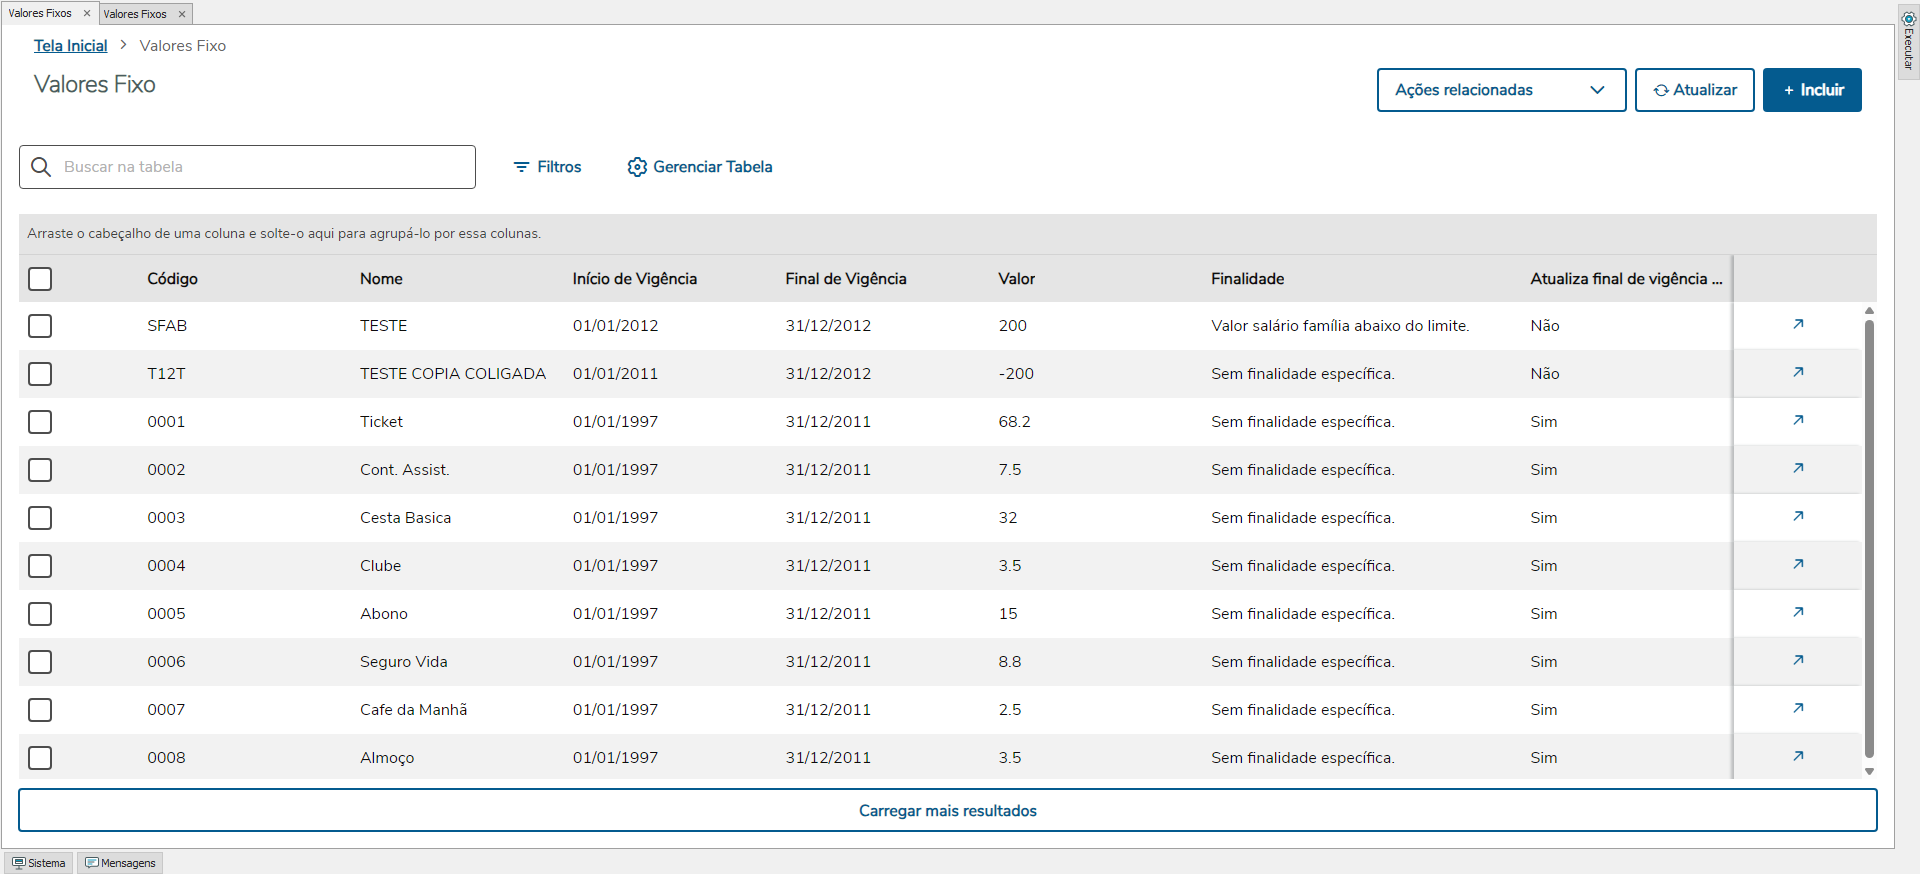Click the Filtros filter icon

[521, 167]
